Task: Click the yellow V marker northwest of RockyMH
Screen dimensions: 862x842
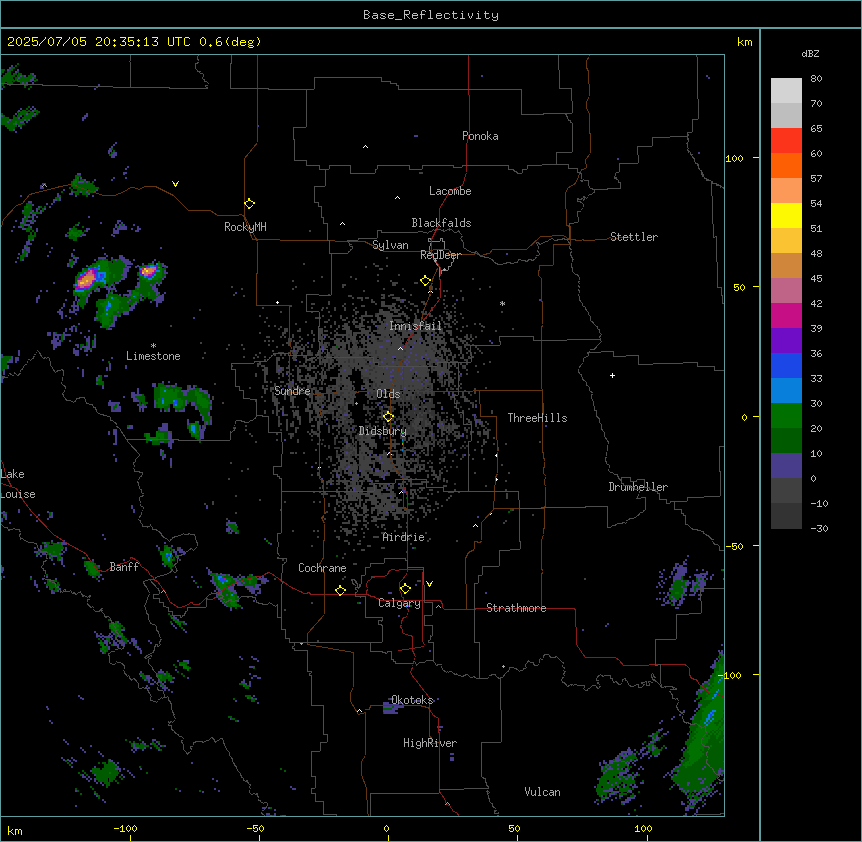Action: pos(175,184)
